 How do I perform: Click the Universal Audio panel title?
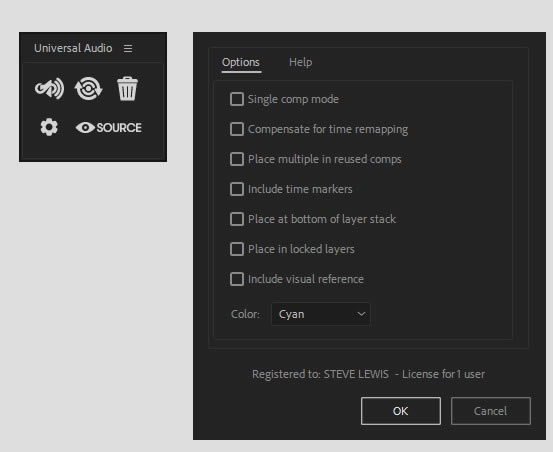click(73, 48)
